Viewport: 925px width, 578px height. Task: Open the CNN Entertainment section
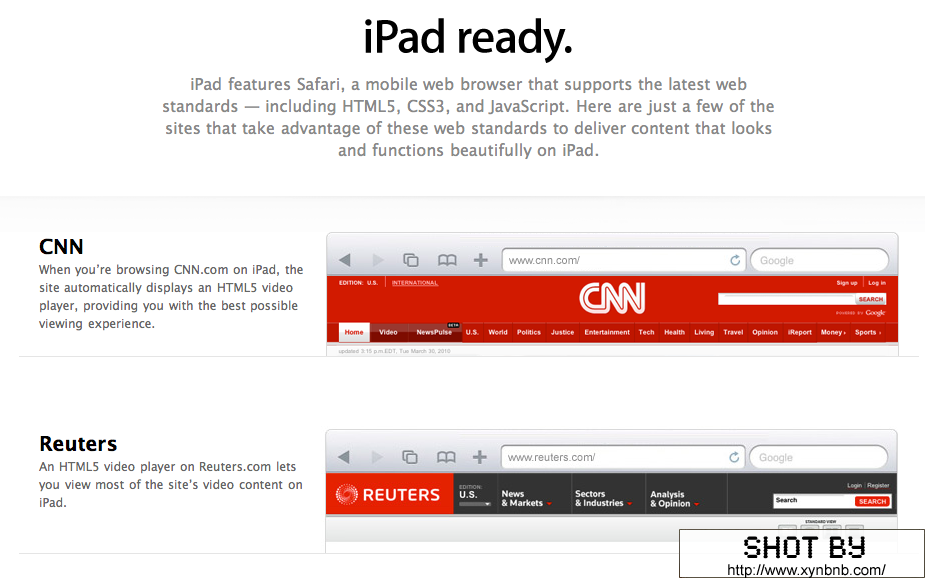(x=607, y=332)
